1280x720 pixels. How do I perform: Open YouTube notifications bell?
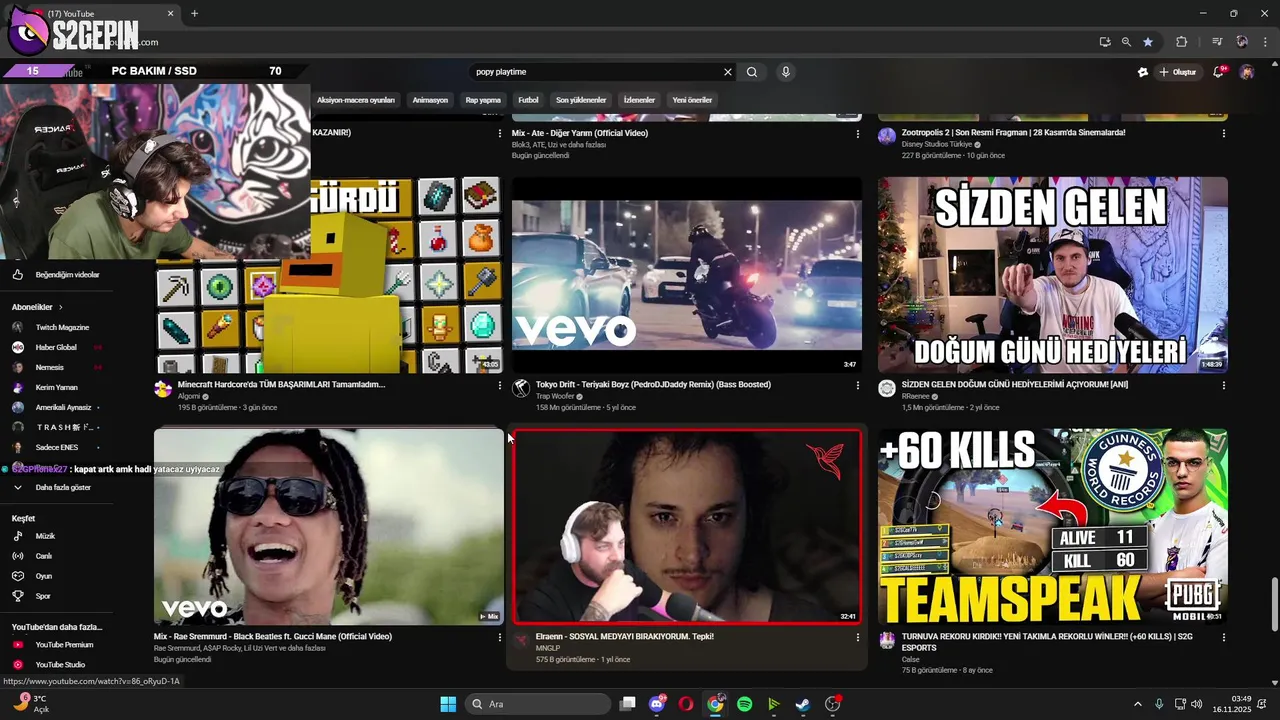click(x=1218, y=72)
